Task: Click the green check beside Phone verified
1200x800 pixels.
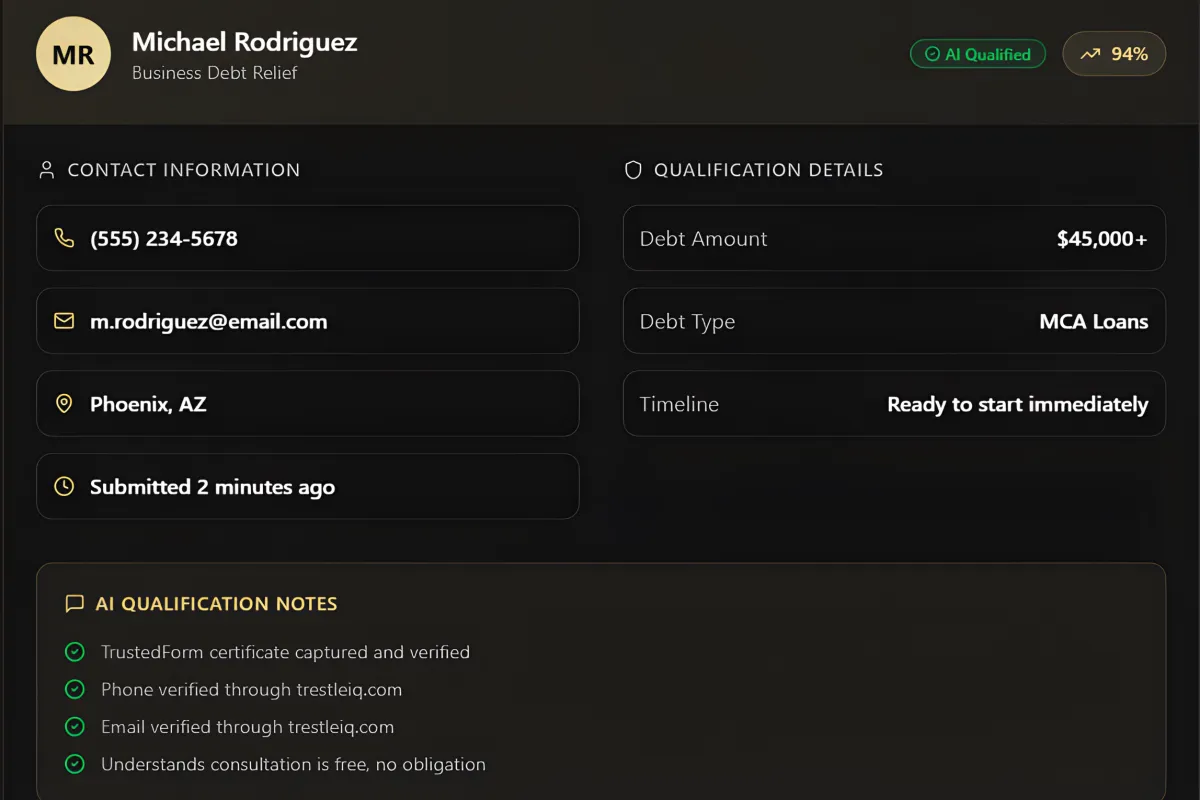Action: coord(74,689)
